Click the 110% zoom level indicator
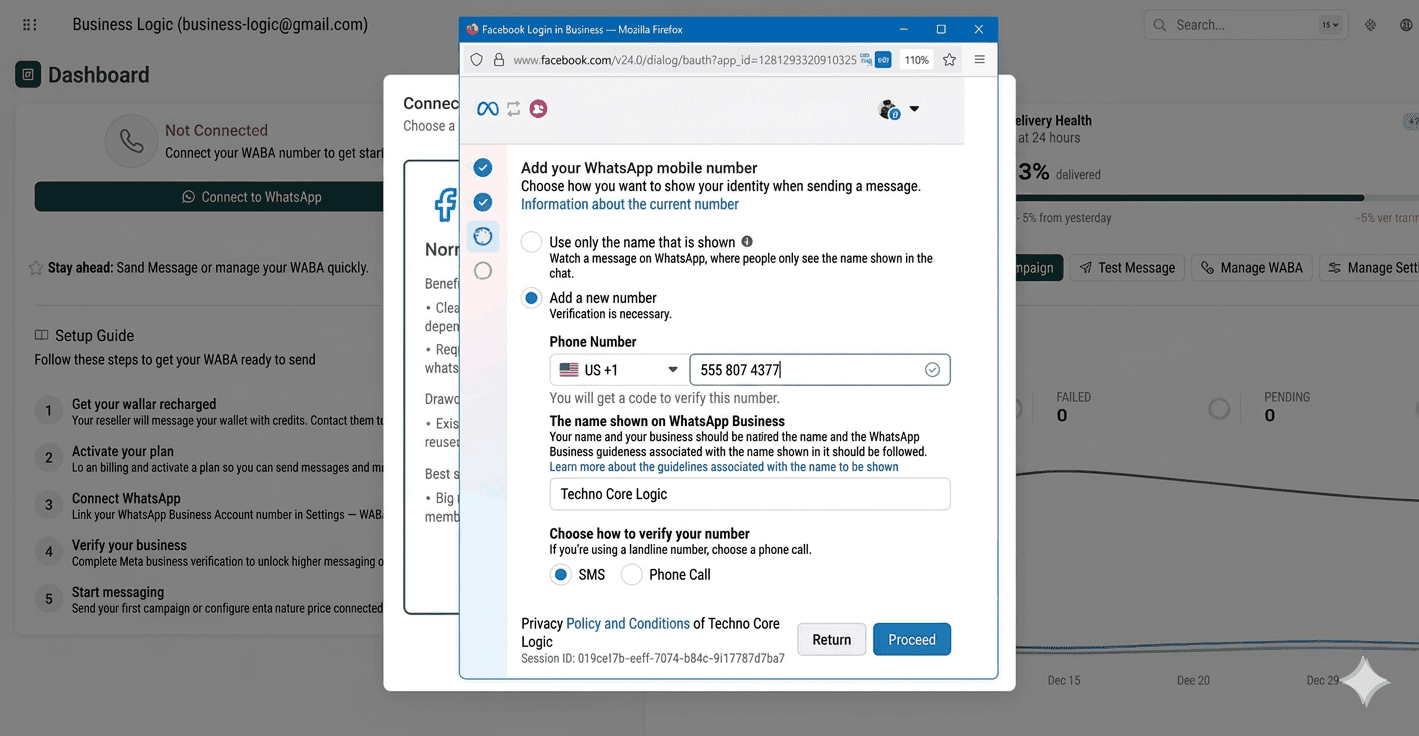 pos(916,60)
